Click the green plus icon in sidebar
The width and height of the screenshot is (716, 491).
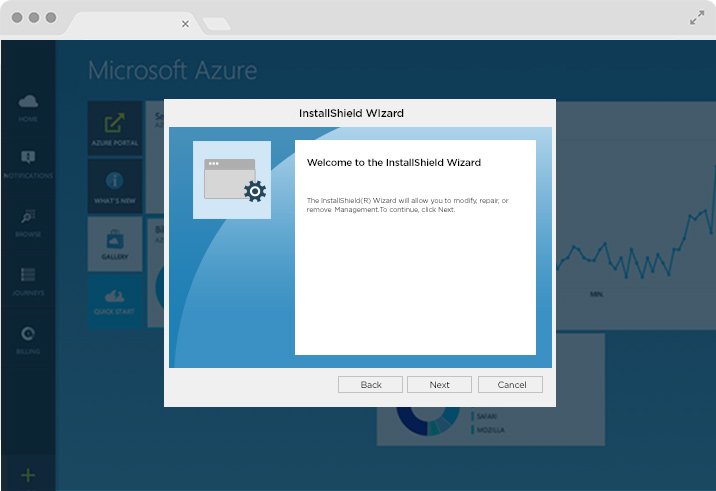pos(28,475)
